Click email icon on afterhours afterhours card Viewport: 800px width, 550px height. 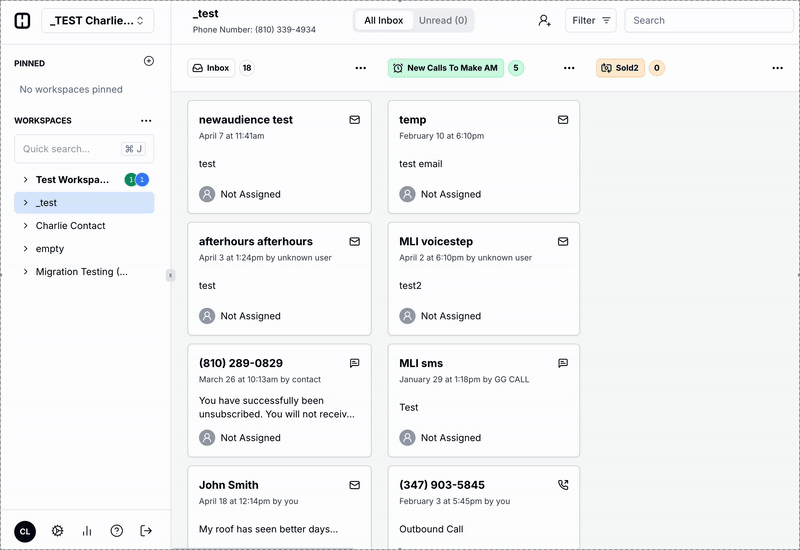pos(355,242)
